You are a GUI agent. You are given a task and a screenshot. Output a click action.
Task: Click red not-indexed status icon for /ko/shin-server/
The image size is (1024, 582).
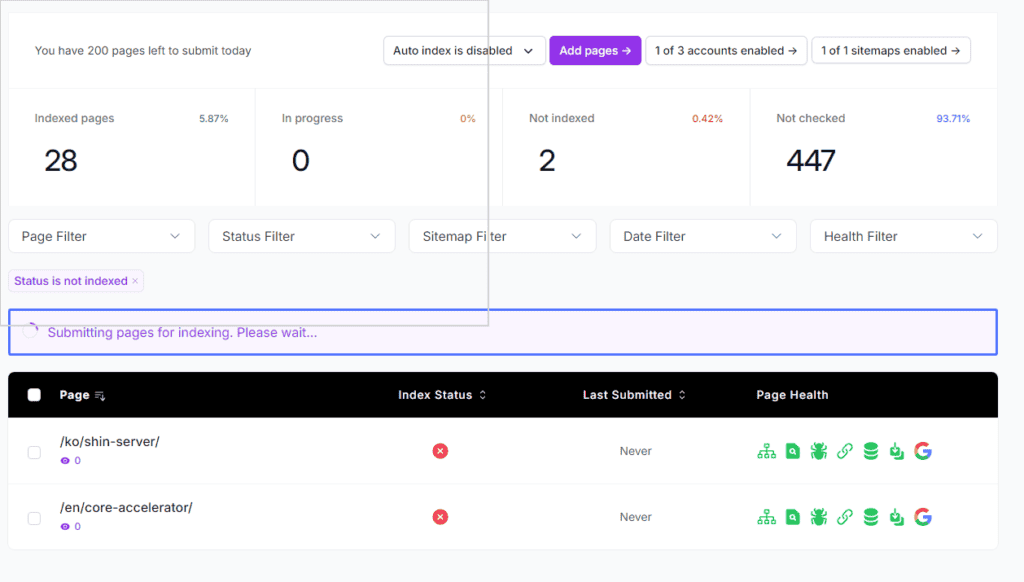[440, 451]
